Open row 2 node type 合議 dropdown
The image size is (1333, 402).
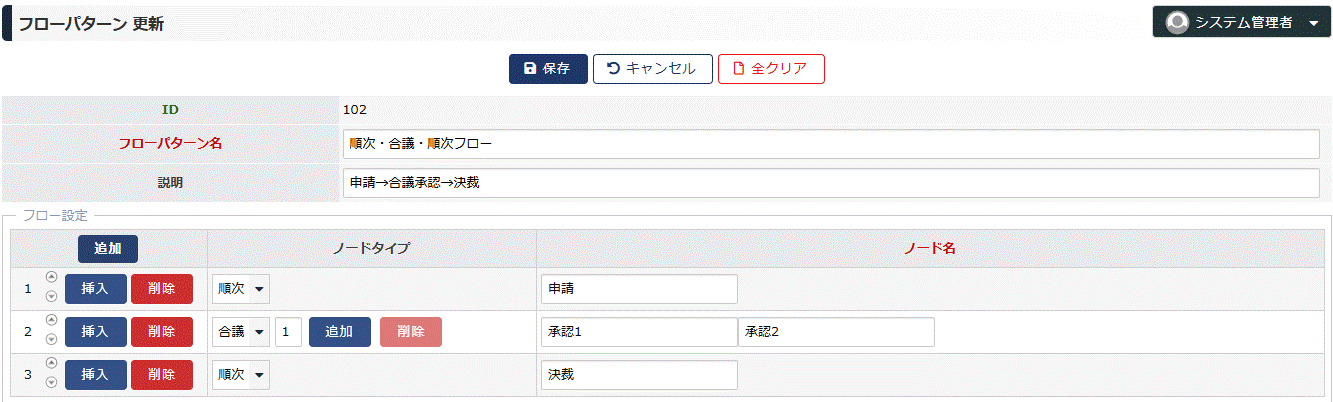(x=241, y=332)
